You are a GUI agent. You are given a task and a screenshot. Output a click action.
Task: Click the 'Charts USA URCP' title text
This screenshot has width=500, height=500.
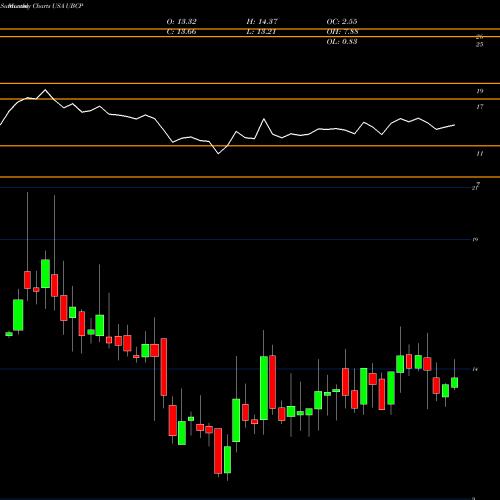click(x=58, y=6)
